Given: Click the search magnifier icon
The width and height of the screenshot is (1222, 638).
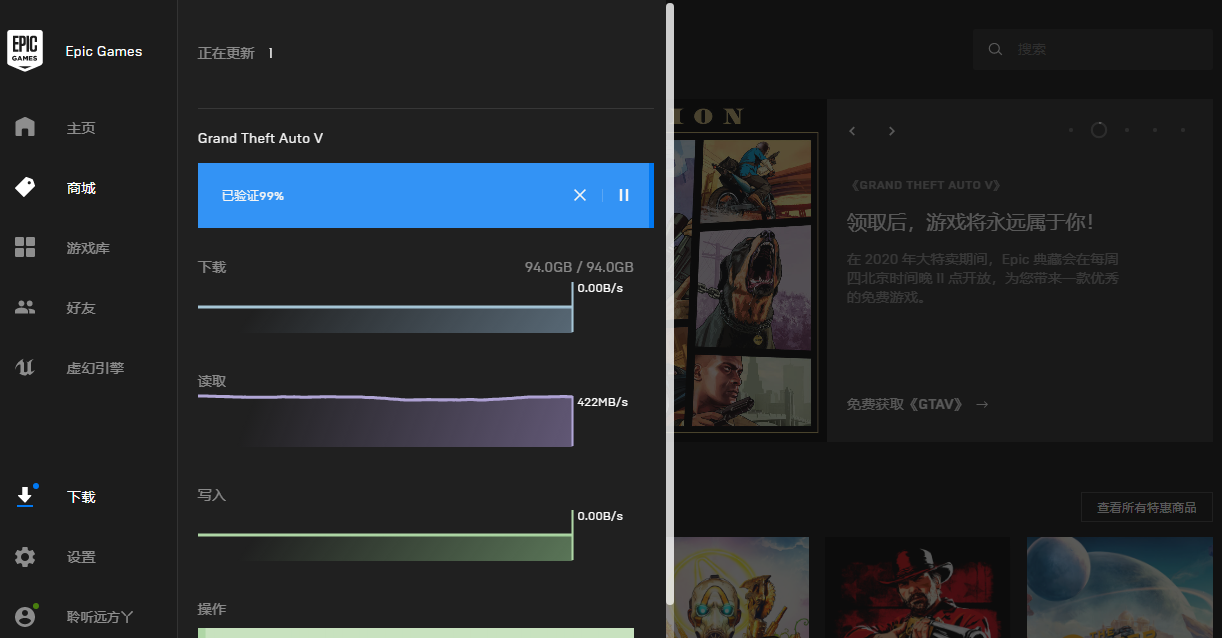Looking at the screenshot, I should coord(995,49).
